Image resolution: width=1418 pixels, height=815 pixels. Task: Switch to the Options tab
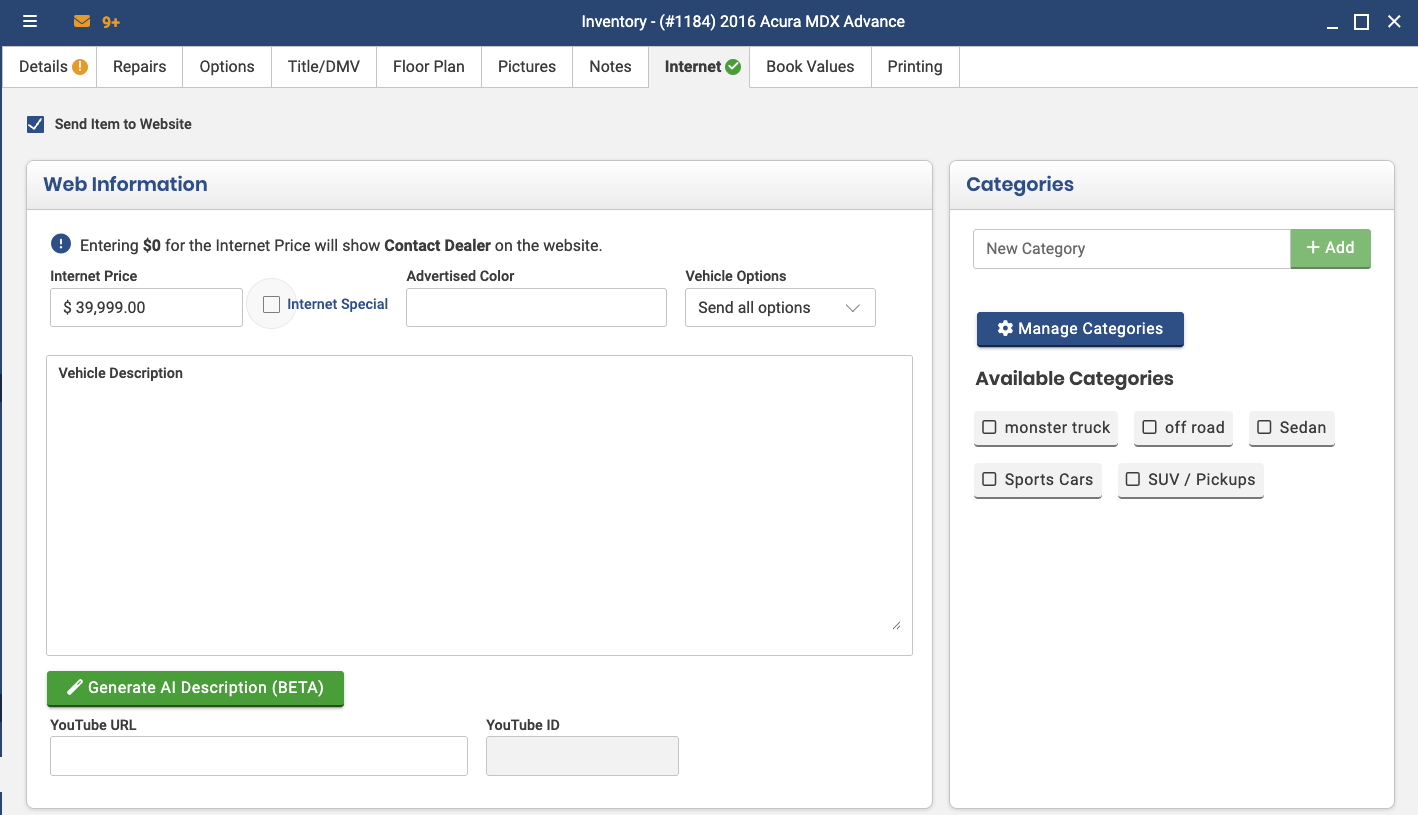tap(227, 67)
